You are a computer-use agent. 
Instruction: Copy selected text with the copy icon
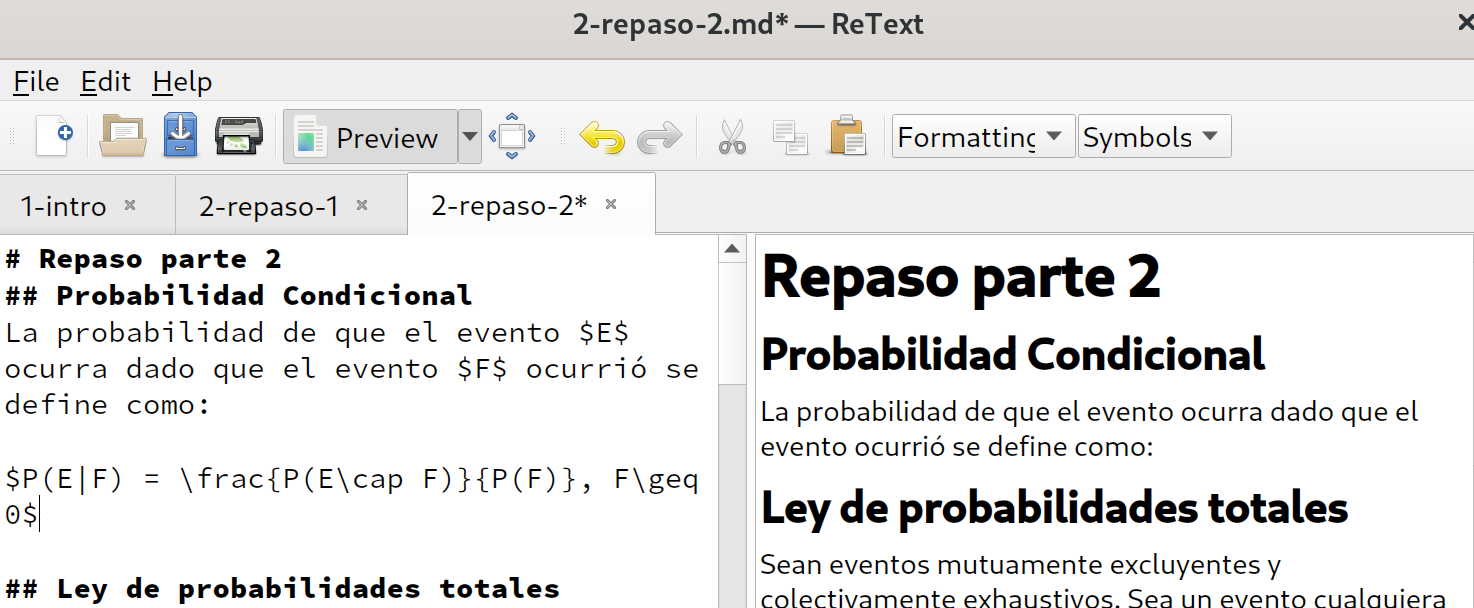(789, 136)
